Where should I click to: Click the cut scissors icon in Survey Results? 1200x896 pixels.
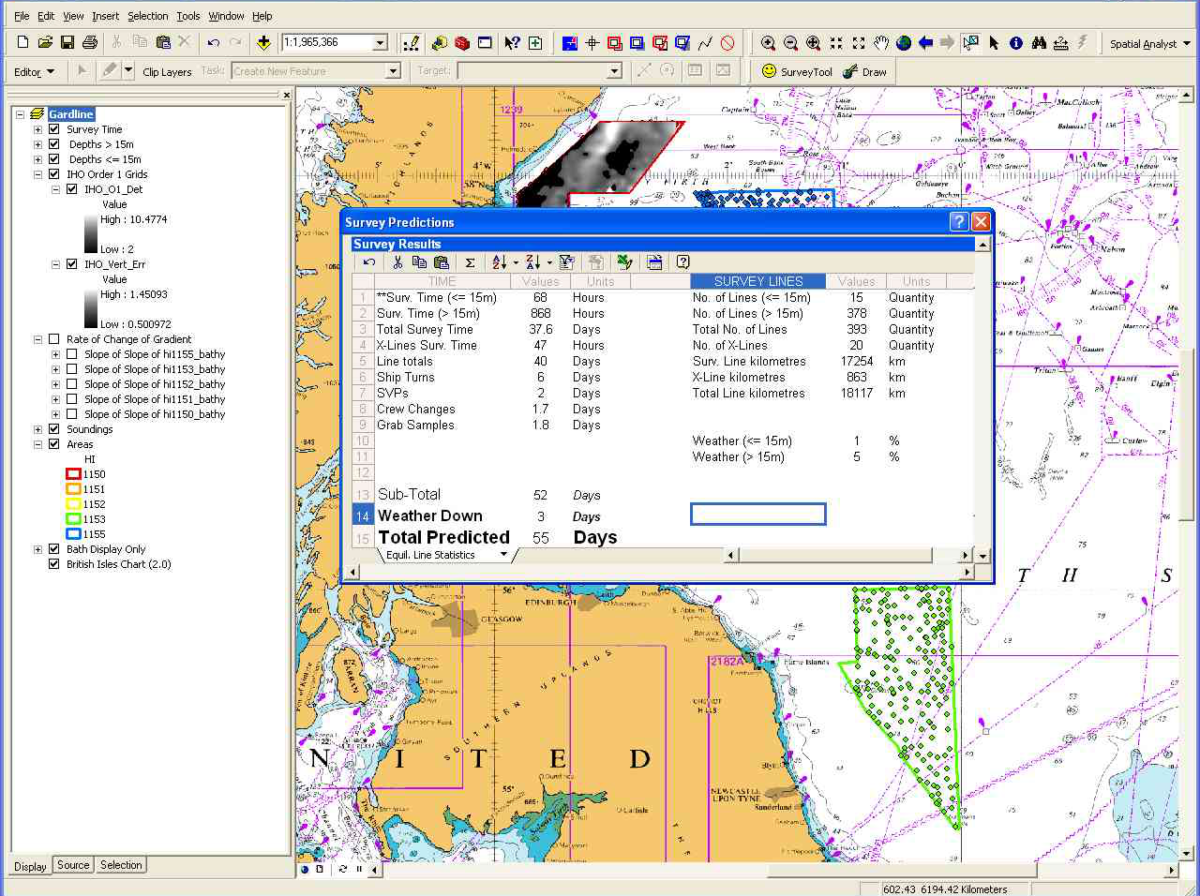[x=397, y=262]
